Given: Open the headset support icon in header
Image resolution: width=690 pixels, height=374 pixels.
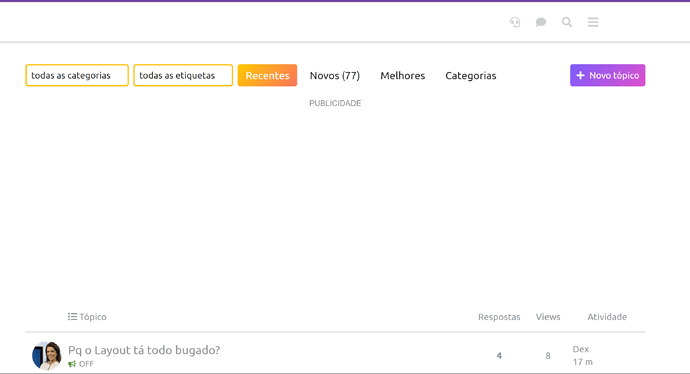Looking at the screenshot, I should (515, 22).
